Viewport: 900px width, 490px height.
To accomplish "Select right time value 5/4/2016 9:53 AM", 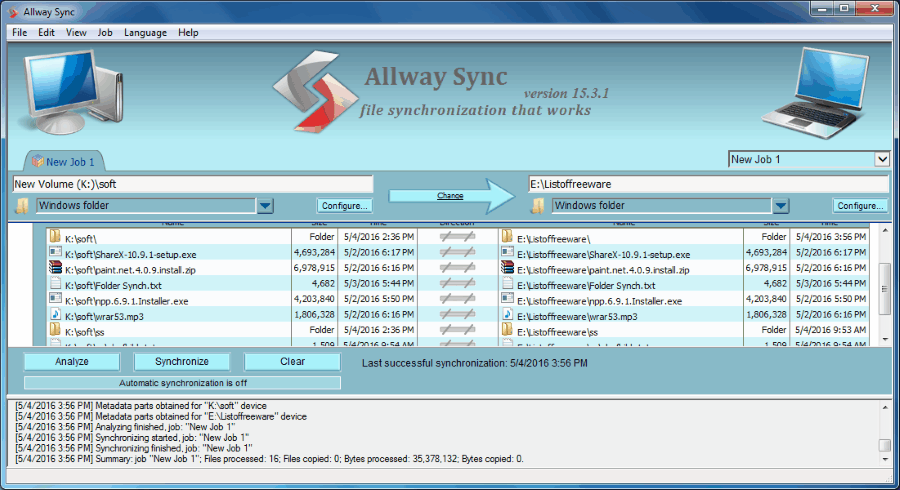I will (831, 330).
